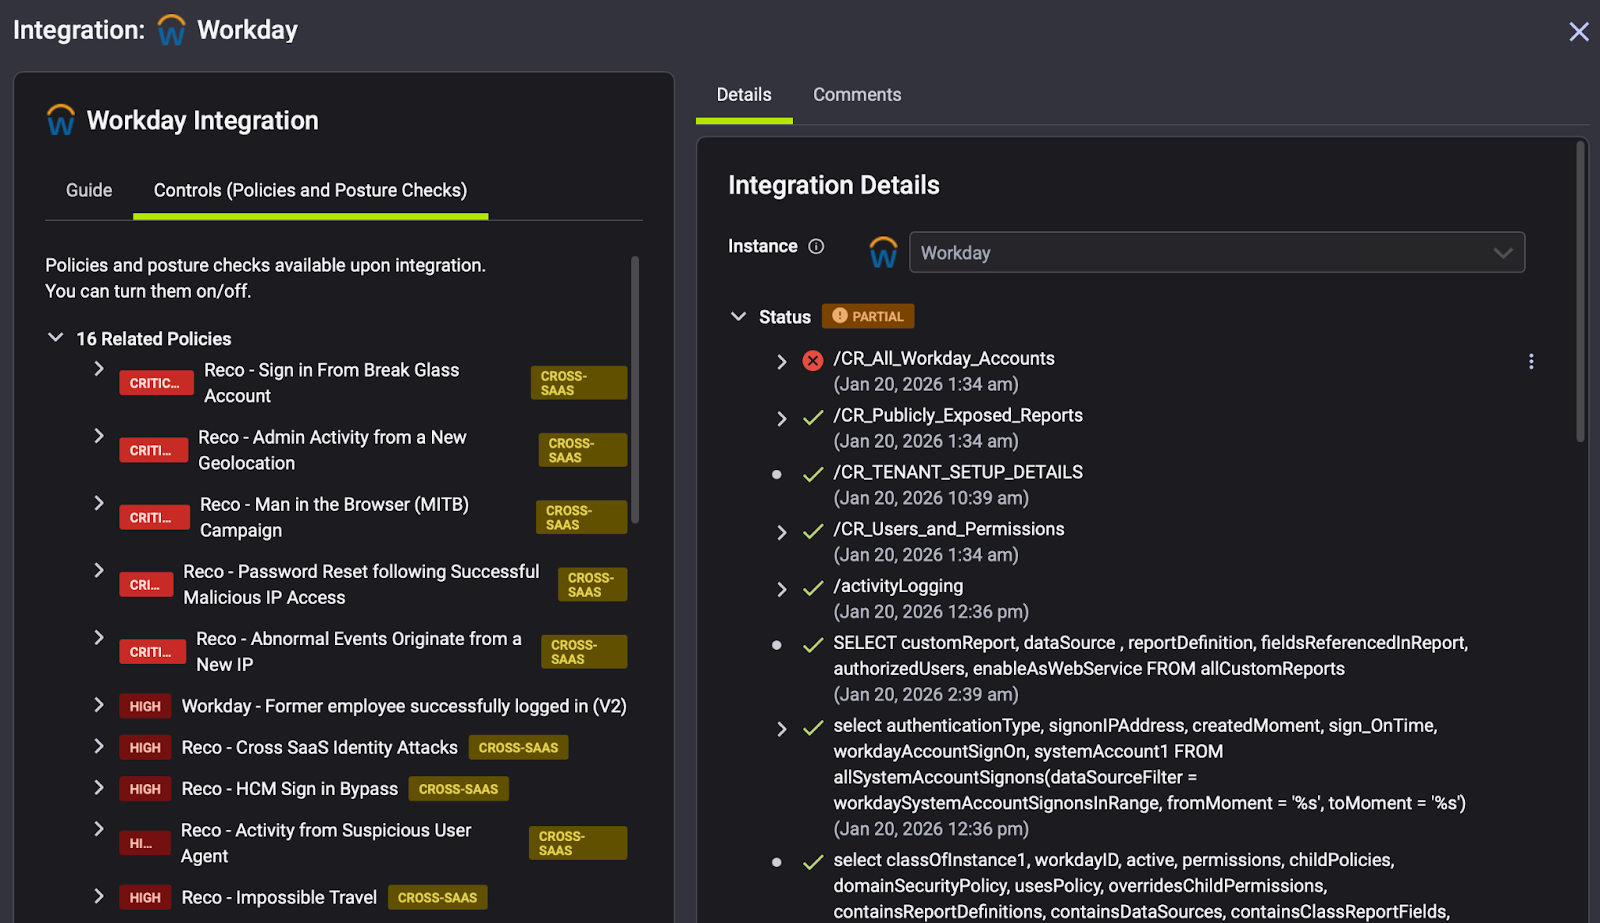Click CROSS-SAAS tag on Impossible Travel

pyautogui.click(x=437, y=898)
